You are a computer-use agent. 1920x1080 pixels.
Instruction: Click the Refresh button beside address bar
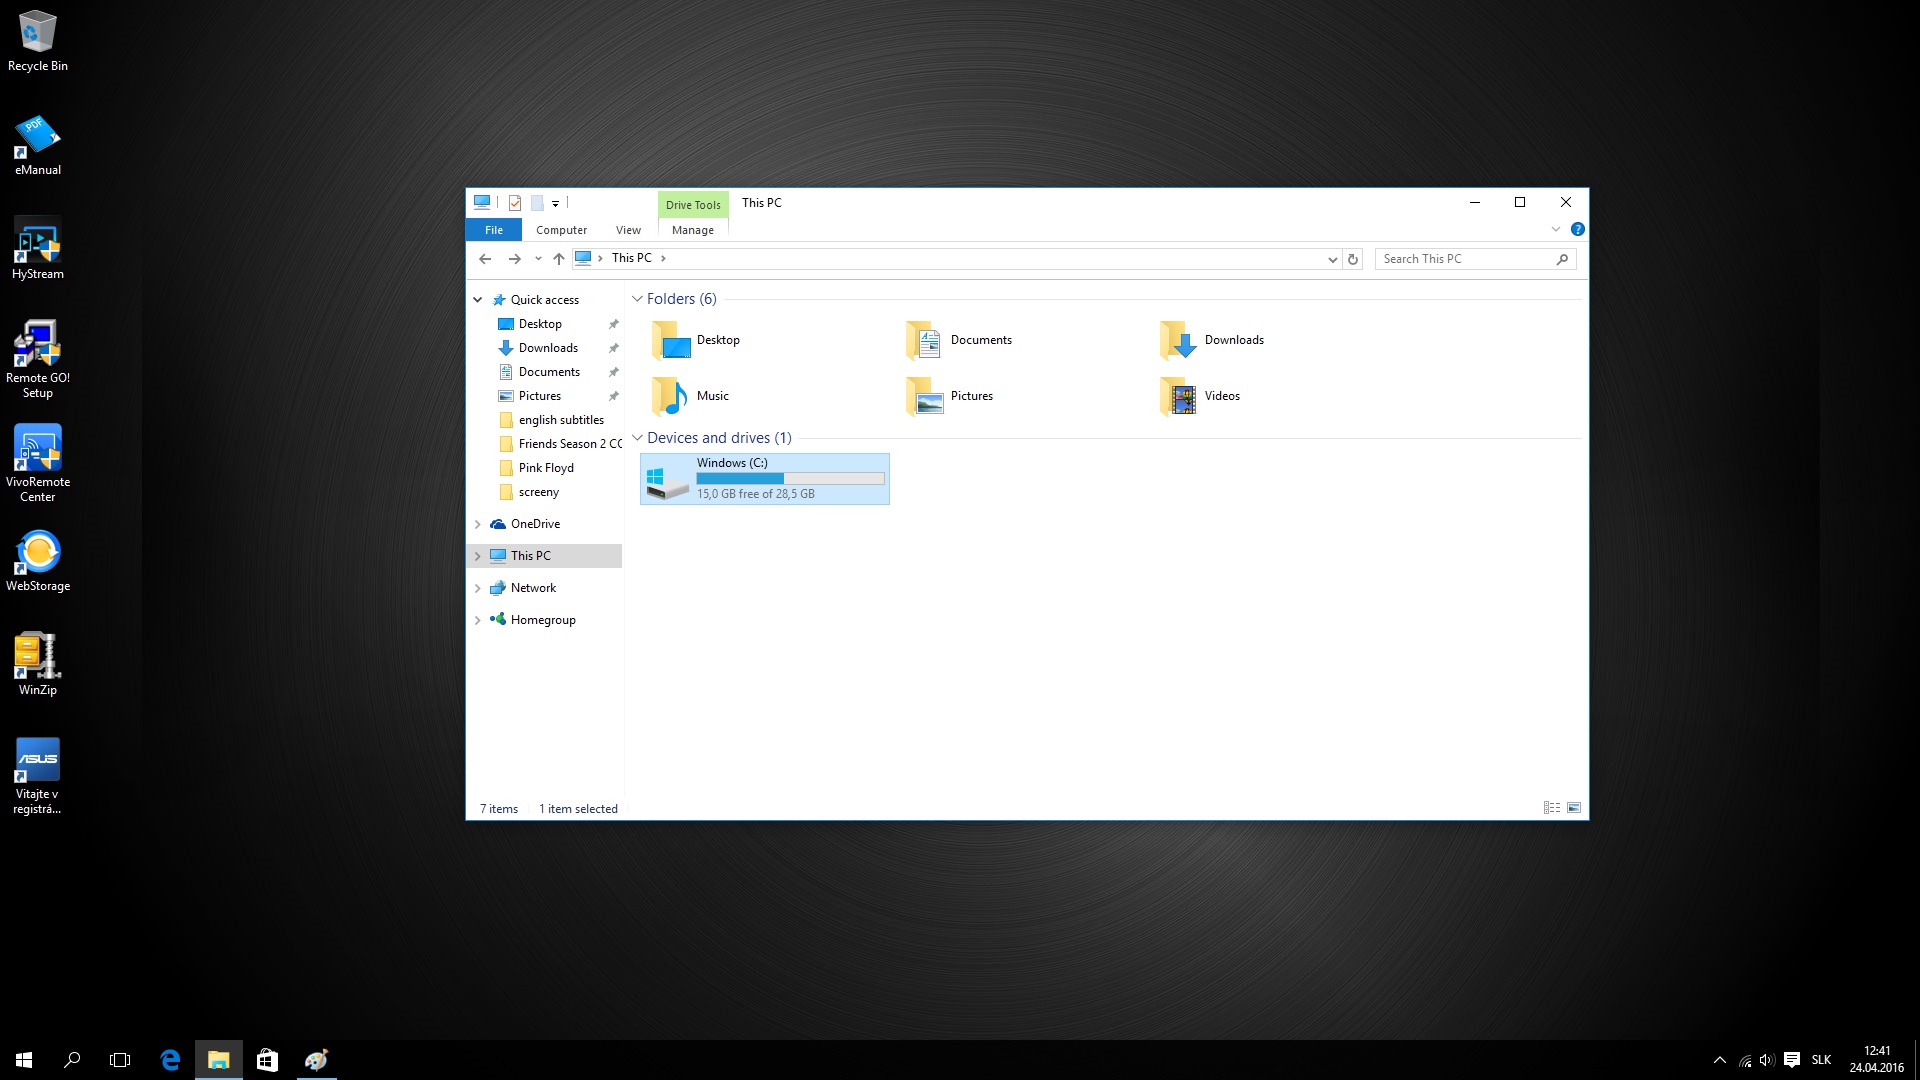coord(1353,259)
